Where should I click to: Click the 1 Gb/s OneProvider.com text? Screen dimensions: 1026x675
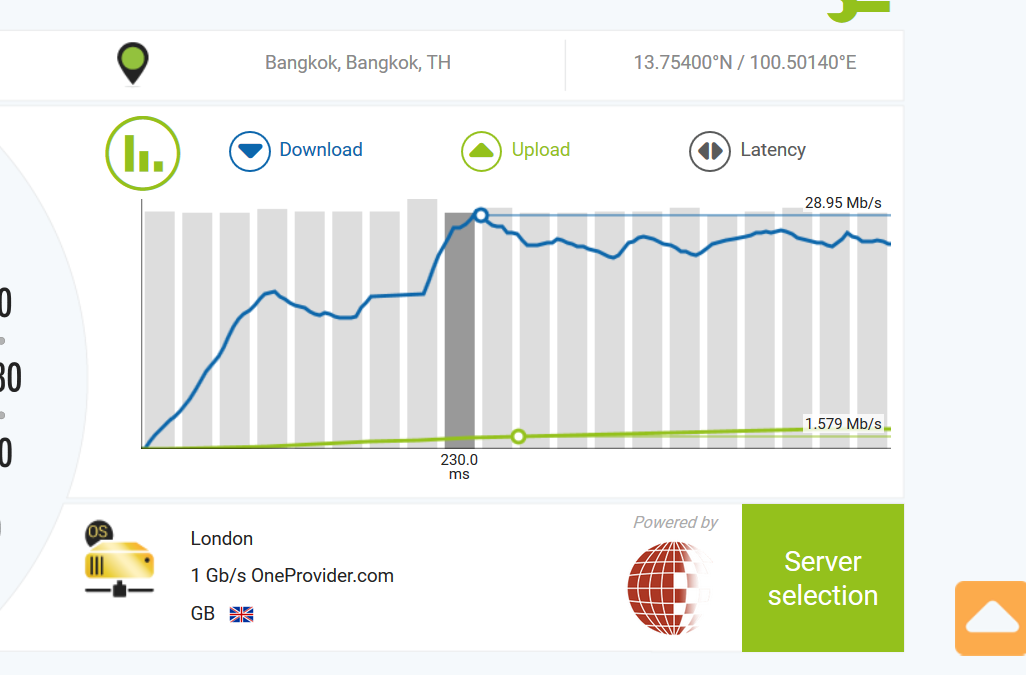292,576
